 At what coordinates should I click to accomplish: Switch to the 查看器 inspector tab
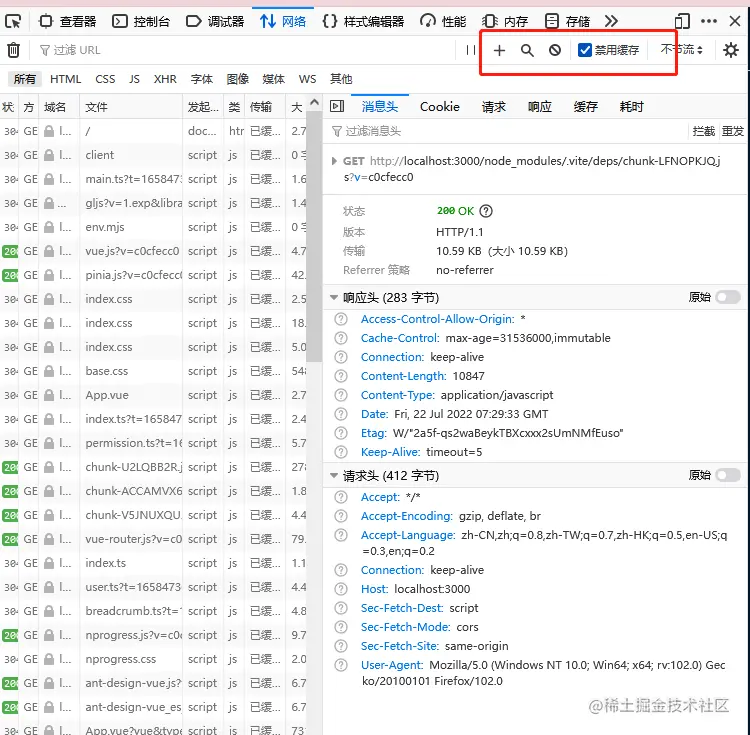click(x=68, y=22)
